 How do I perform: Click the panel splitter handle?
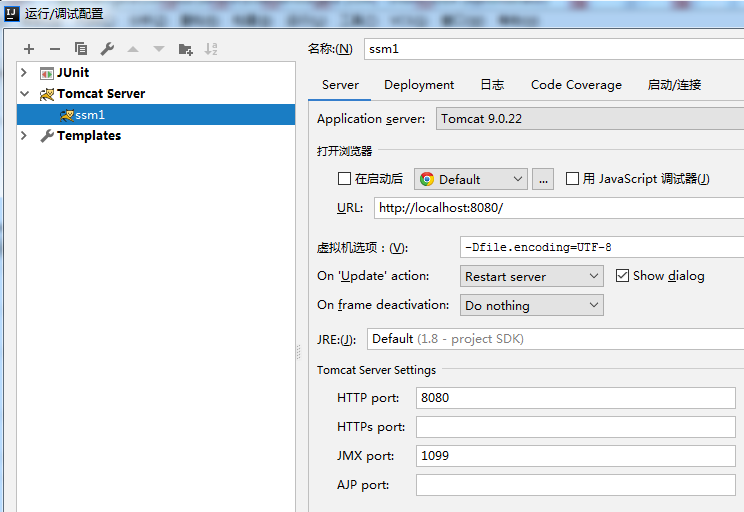tap(298, 352)
